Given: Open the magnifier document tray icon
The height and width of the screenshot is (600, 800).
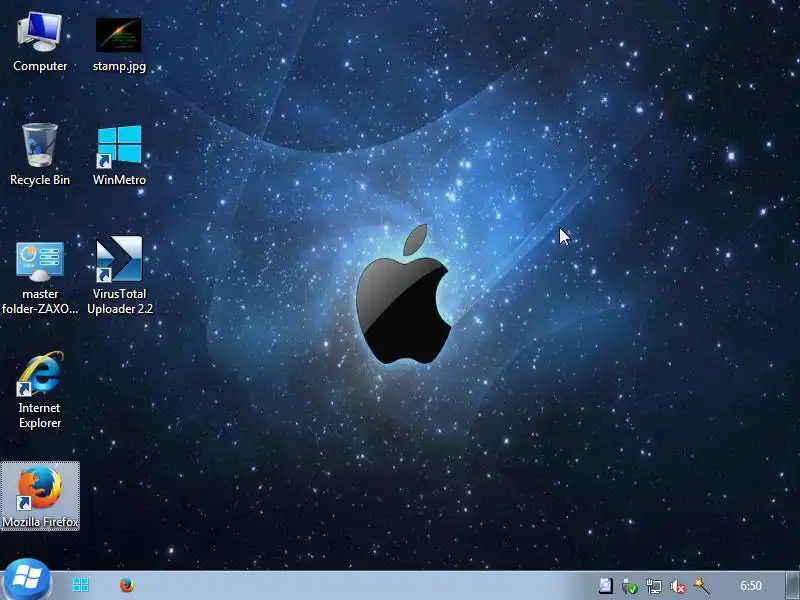Looking at the screenshot, I should pos(606,586).
